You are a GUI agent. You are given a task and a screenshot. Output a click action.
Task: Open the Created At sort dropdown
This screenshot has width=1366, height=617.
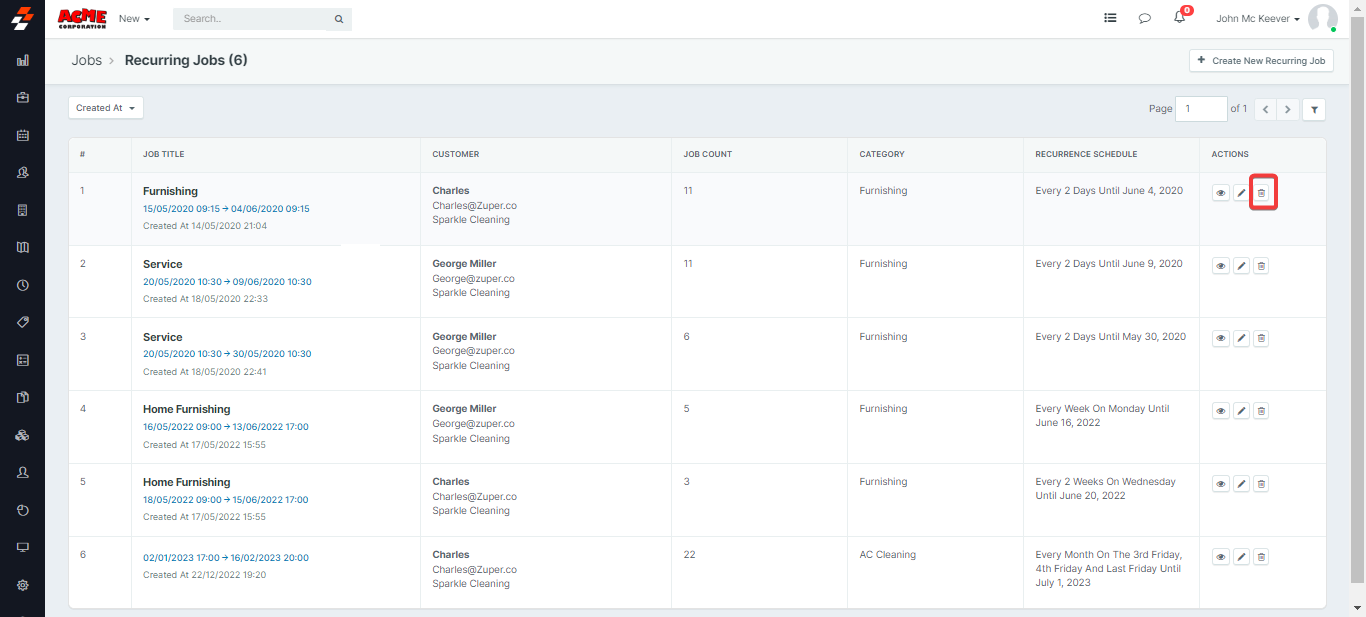106,108
